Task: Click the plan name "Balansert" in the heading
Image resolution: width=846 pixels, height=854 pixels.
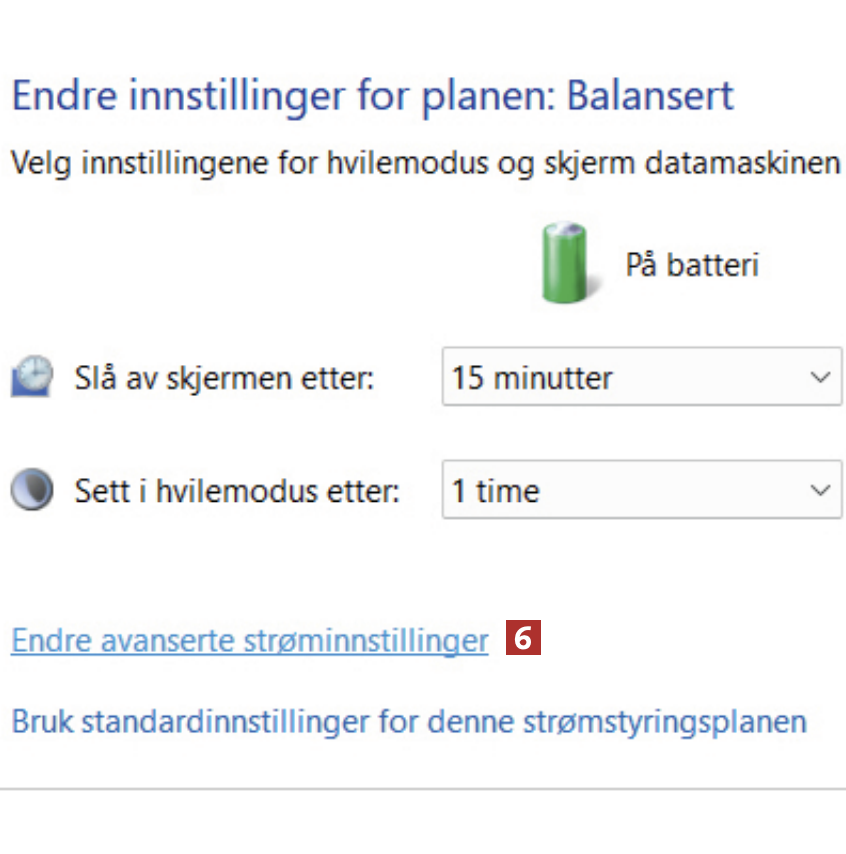Action: point(650,96)
